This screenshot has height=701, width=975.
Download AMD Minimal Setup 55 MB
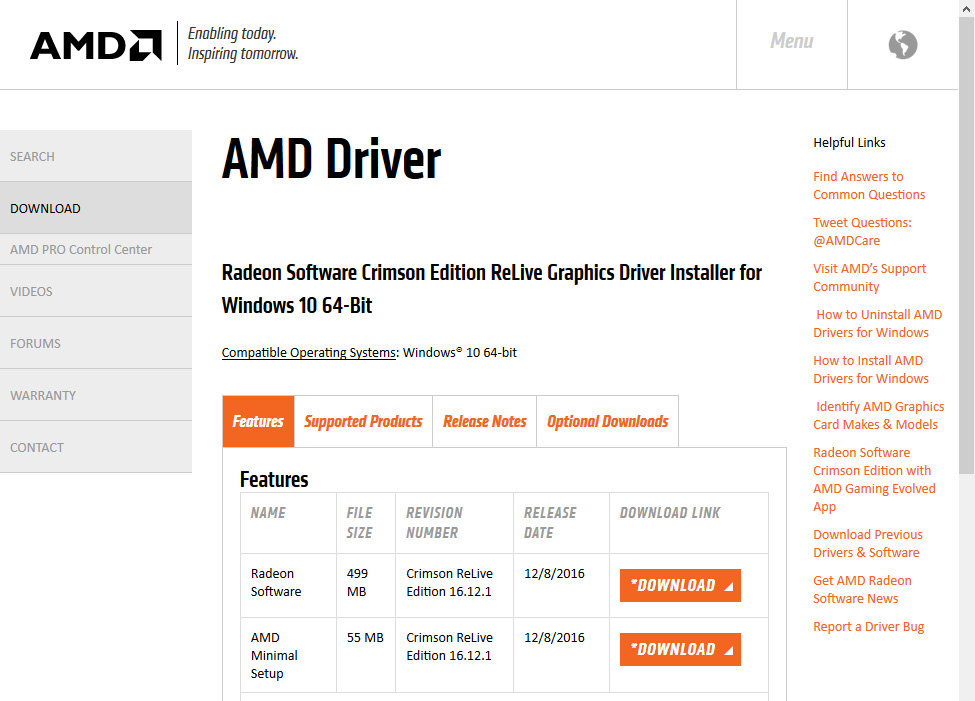tap(680, 650)
